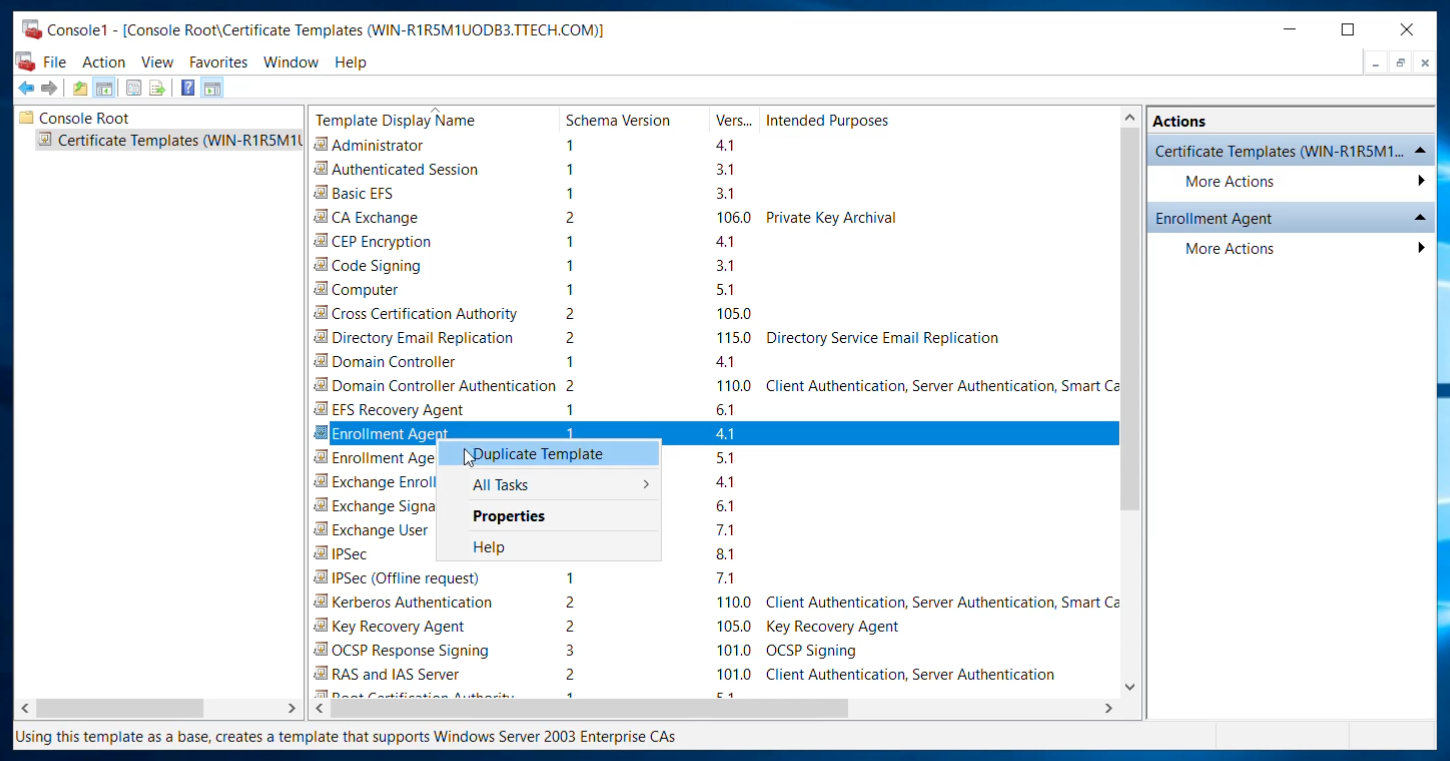The width and height of the screenshot is (1450, 761).
Task: Click the template list scroll down arrow
Action: 1130,687
